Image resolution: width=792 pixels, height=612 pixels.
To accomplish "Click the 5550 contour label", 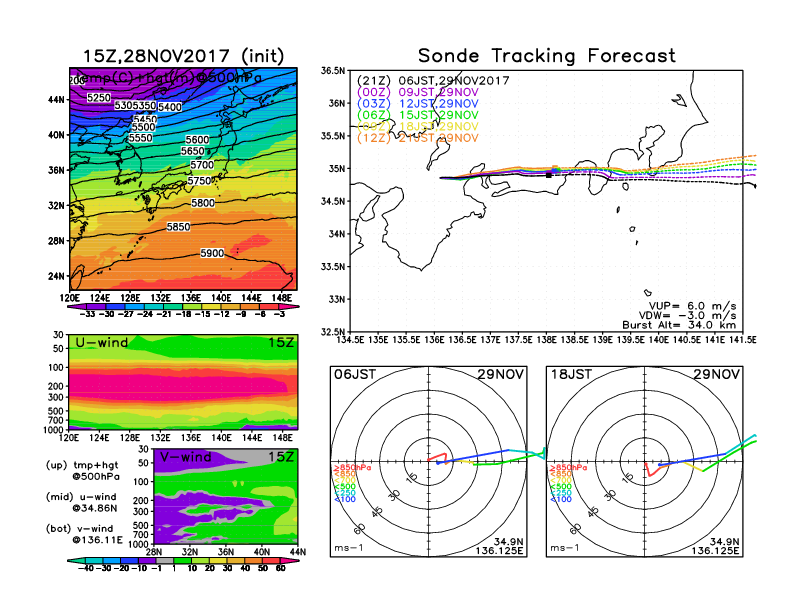I will point(140,138).
